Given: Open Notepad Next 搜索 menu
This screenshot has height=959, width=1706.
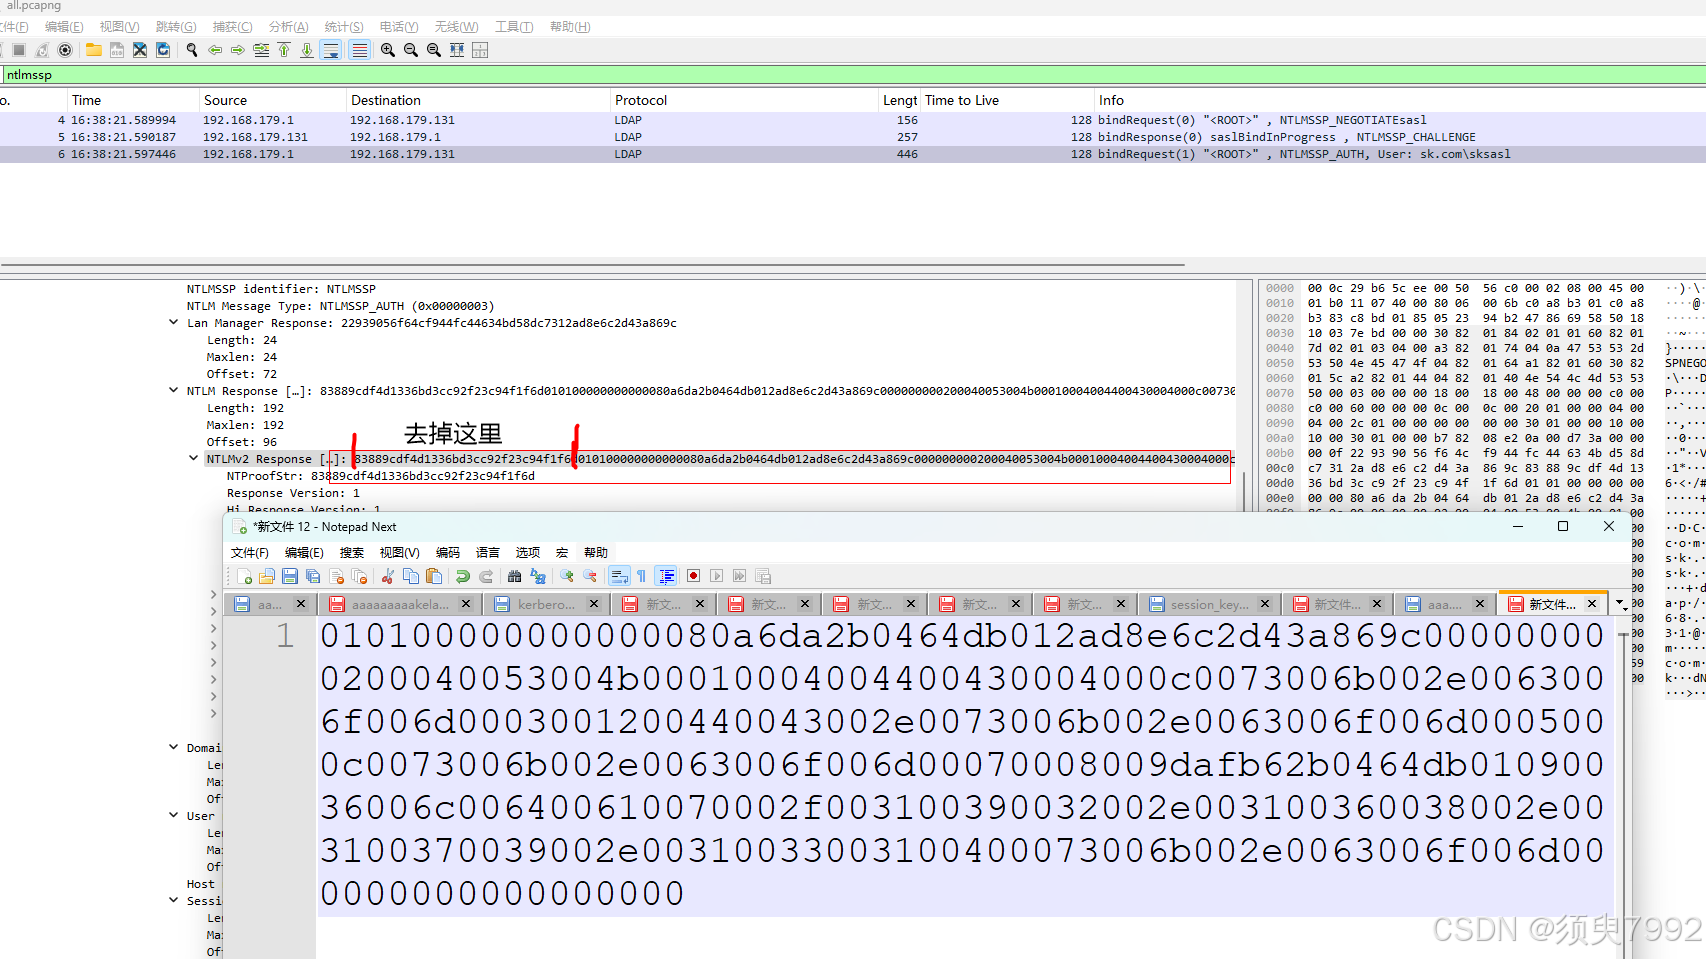Looking at the screenshot, I should click(352, 553).
